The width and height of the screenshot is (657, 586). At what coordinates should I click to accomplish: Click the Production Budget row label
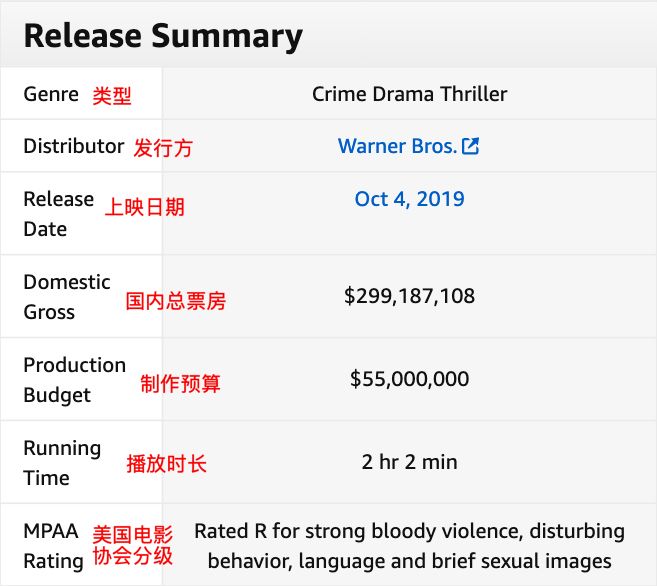pos(74,379)
